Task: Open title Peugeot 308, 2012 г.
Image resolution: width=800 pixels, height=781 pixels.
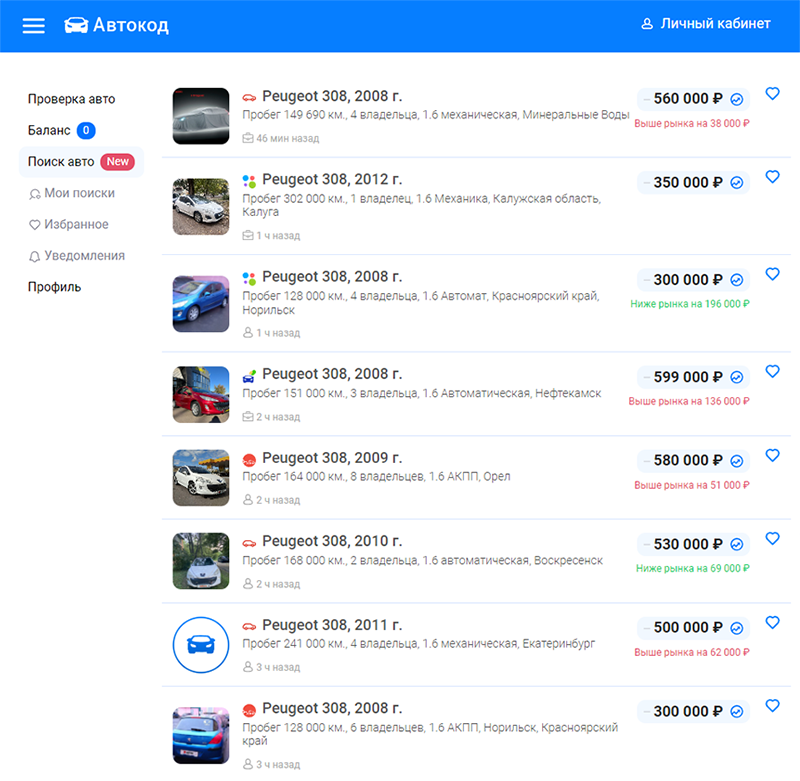Action: (332, 180)
